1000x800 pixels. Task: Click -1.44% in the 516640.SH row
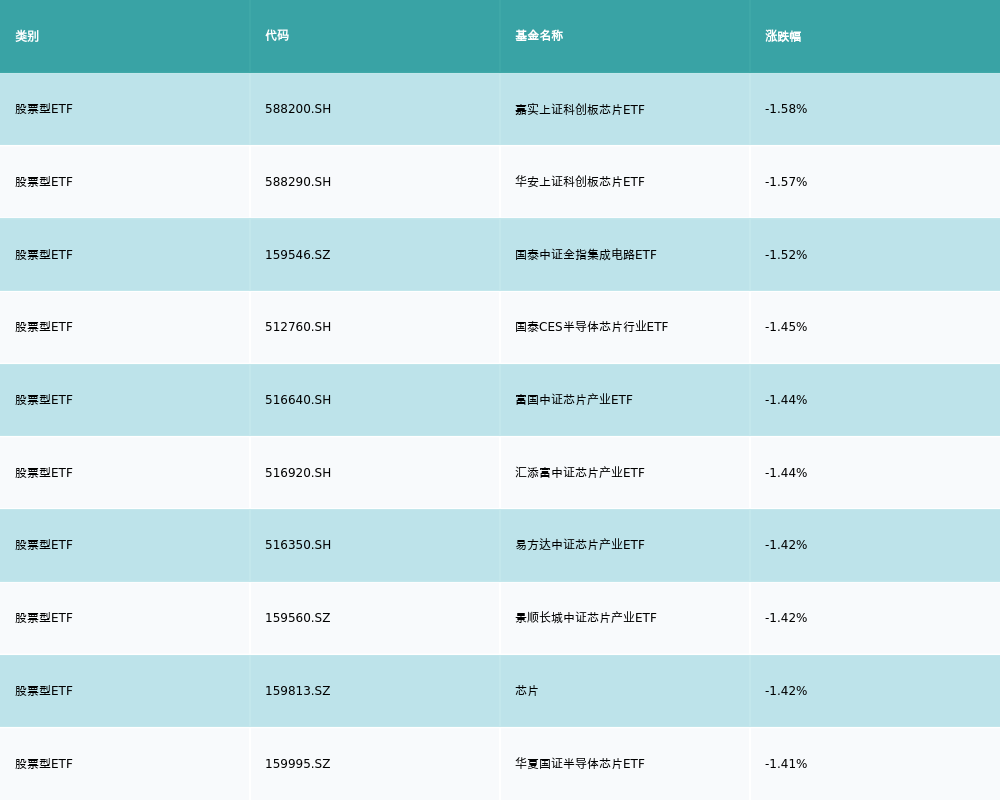tap(786, 400)
